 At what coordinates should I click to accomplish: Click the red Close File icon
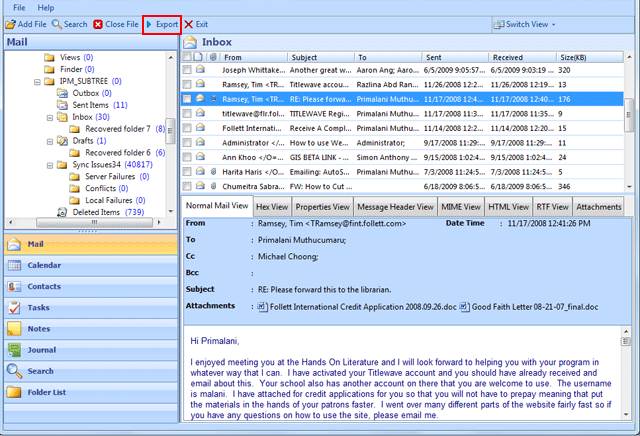[98, 24]
